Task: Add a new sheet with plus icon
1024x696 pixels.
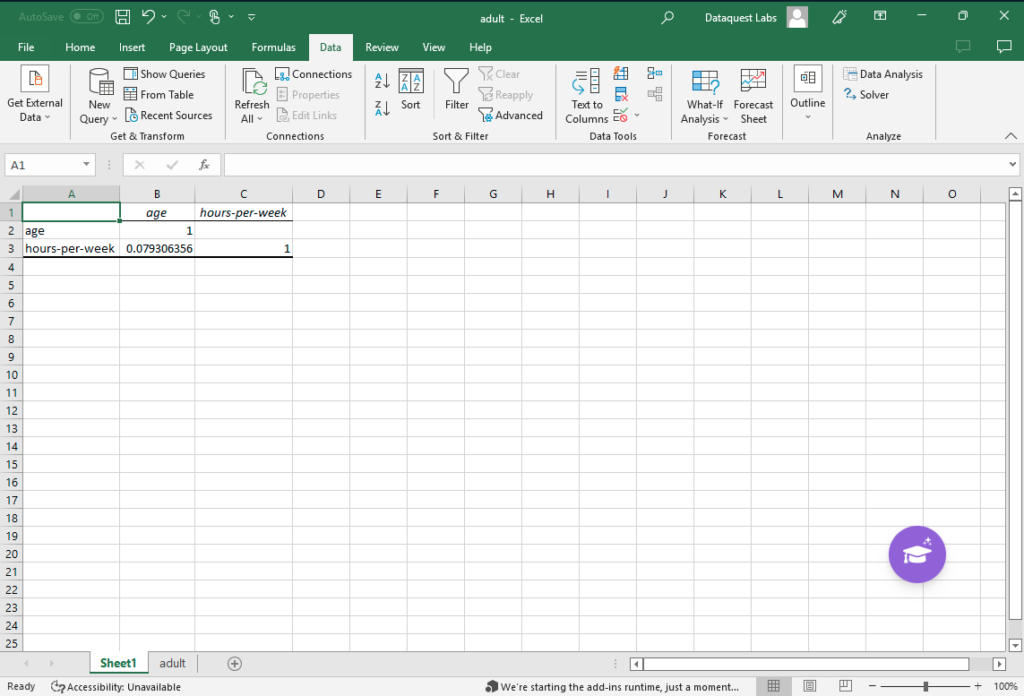Action: pos(235,663)
